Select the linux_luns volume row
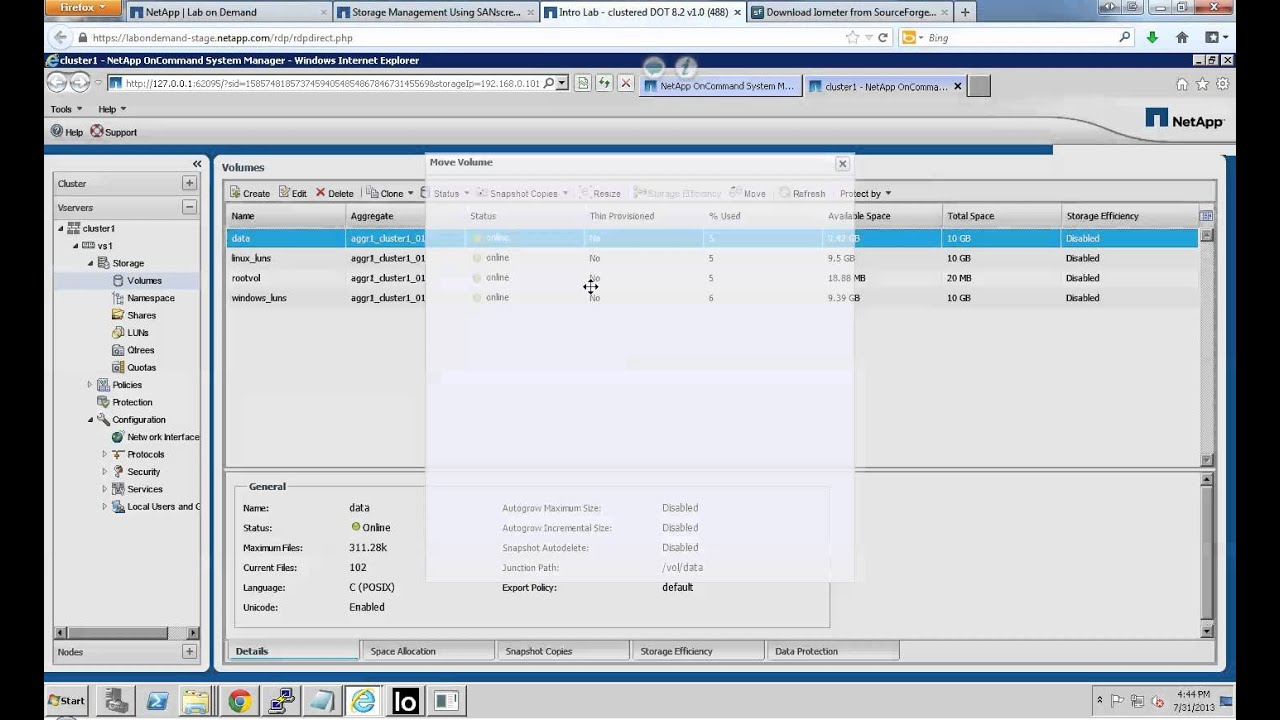 [711, 258]
